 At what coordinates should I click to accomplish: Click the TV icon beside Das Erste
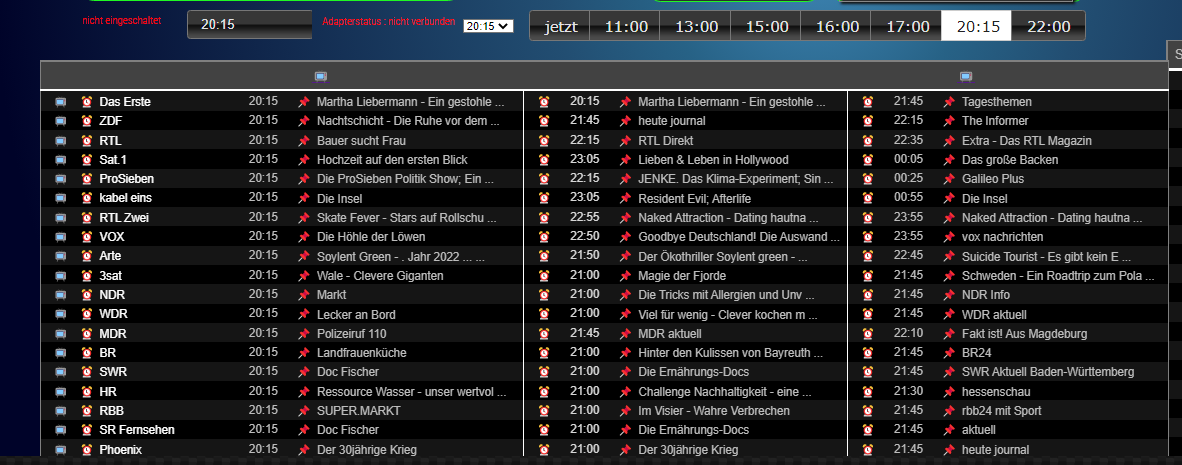[x=60, y=102]
